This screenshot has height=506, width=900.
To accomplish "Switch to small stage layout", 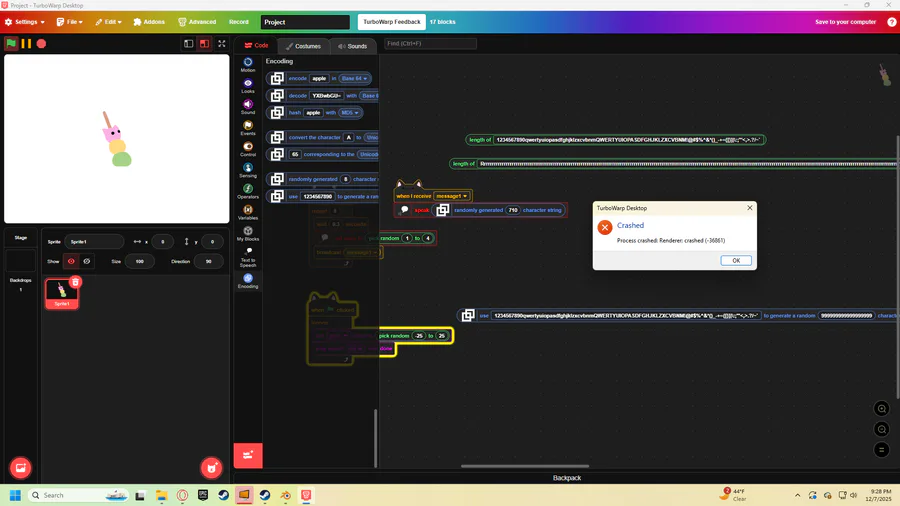I will pos(188,44).
